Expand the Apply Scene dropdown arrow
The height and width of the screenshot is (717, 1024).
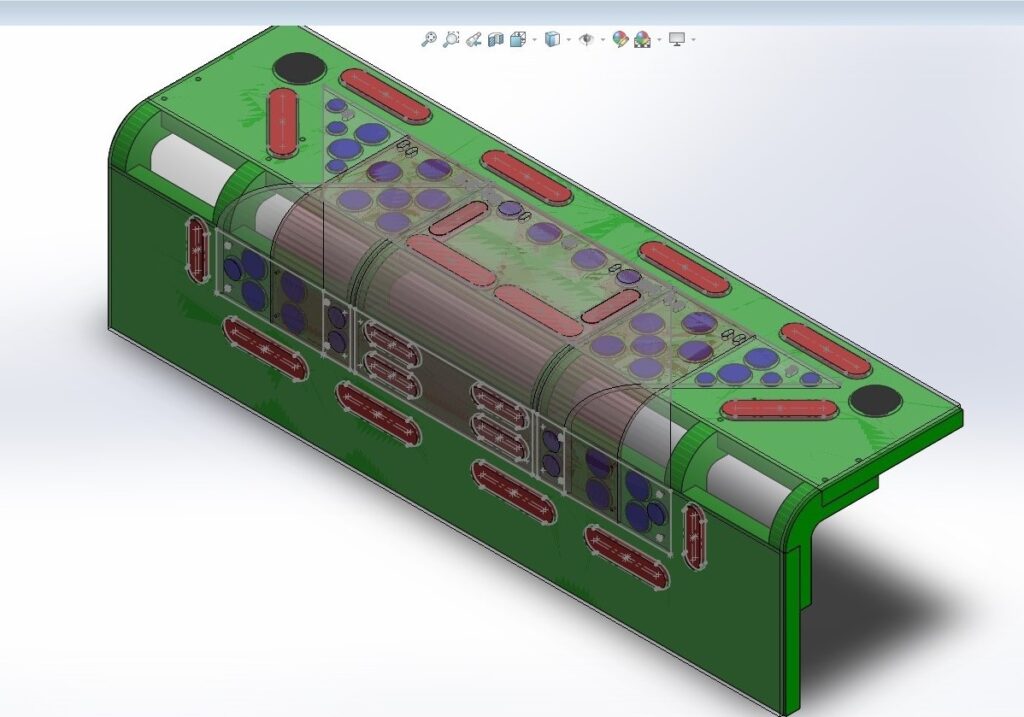tap(660, 40)
